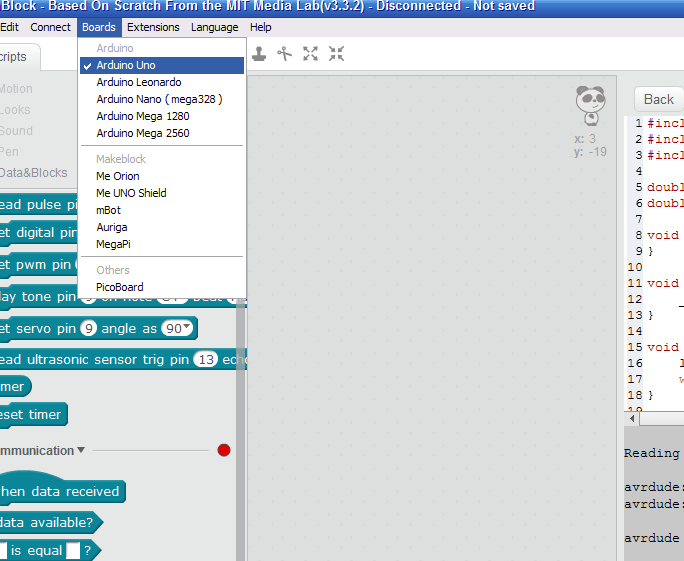
Task: Open the Connect menu
Action: coord(50,27)
